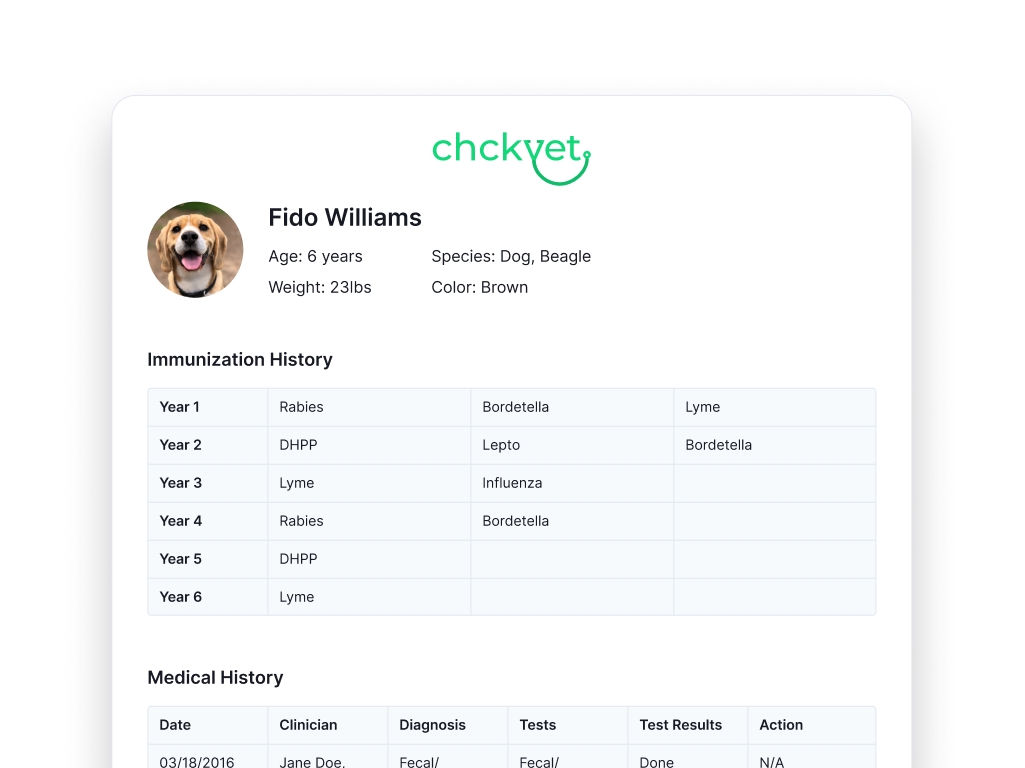This screenshot has width=1025, height=768.
Task: Click the Action column header
Action: click(781, 725)
